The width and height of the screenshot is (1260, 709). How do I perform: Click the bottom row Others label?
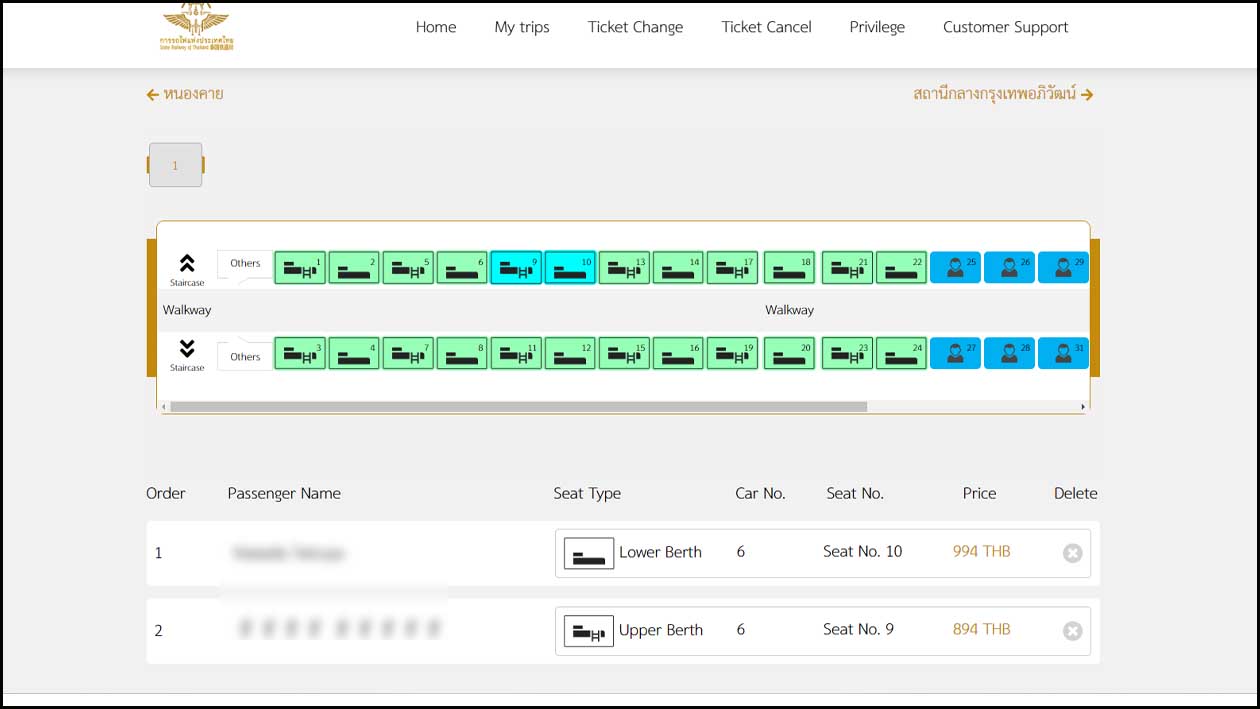point(245,356)
